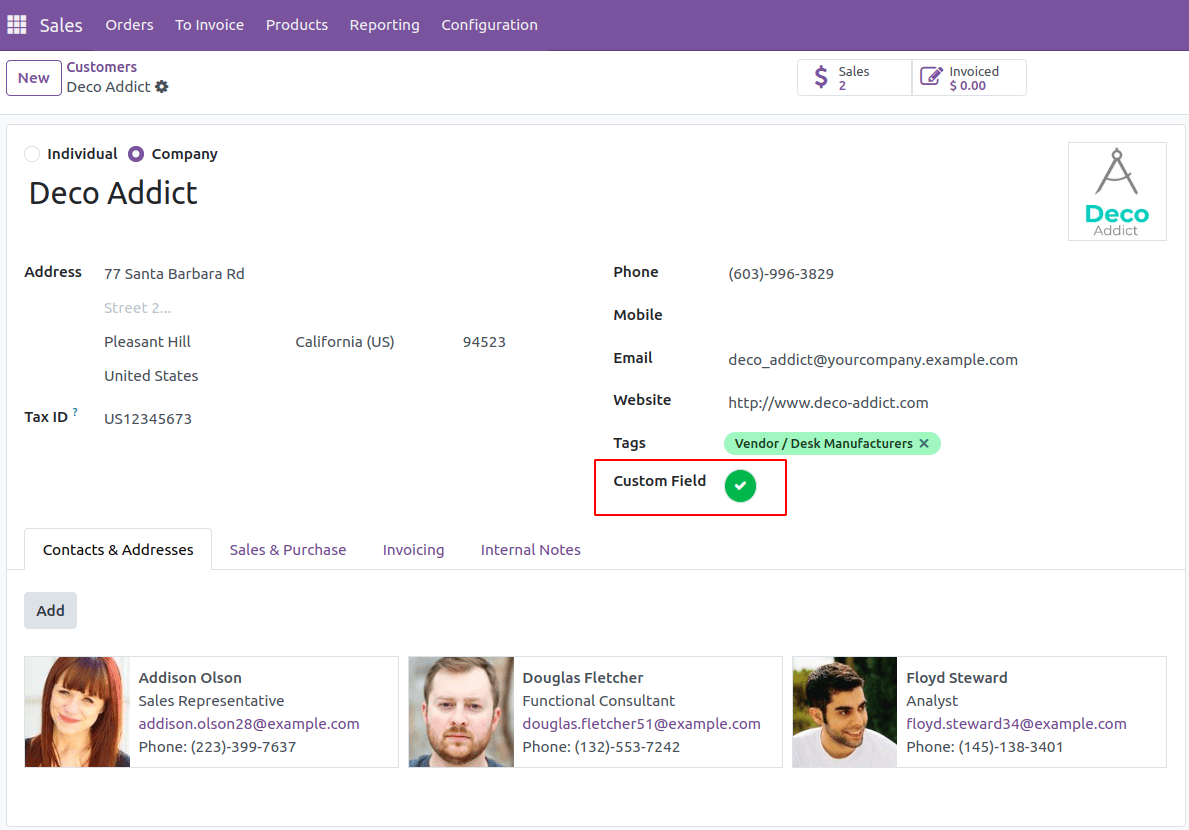Remove the Vendor / Desk Manufacturers tag
This screenshot has width=1189, height=830.
click(x=923, y=442)
